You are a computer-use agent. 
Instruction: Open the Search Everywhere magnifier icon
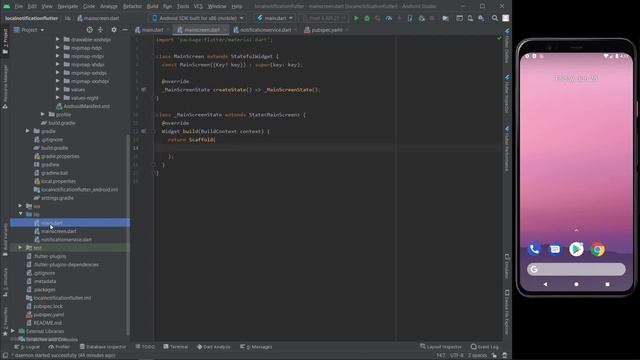495,18
